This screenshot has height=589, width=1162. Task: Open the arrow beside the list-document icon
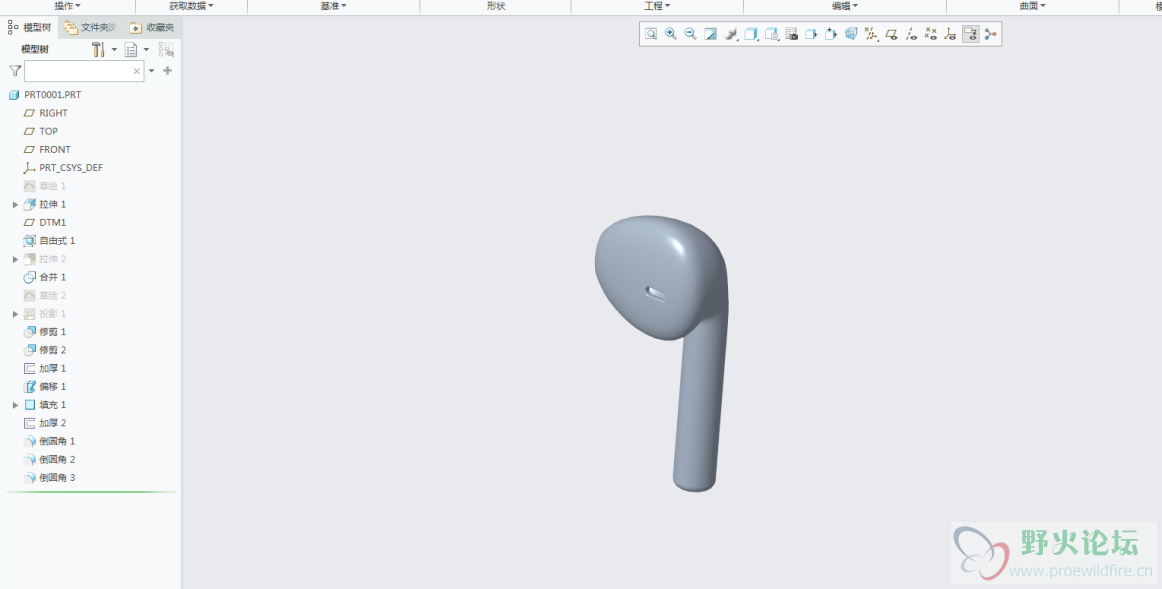[x=146, y=50]
